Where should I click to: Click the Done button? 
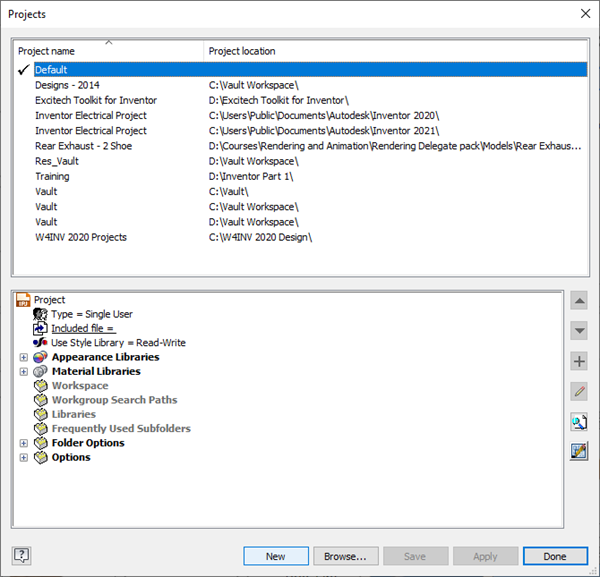[x=555, y=556]
